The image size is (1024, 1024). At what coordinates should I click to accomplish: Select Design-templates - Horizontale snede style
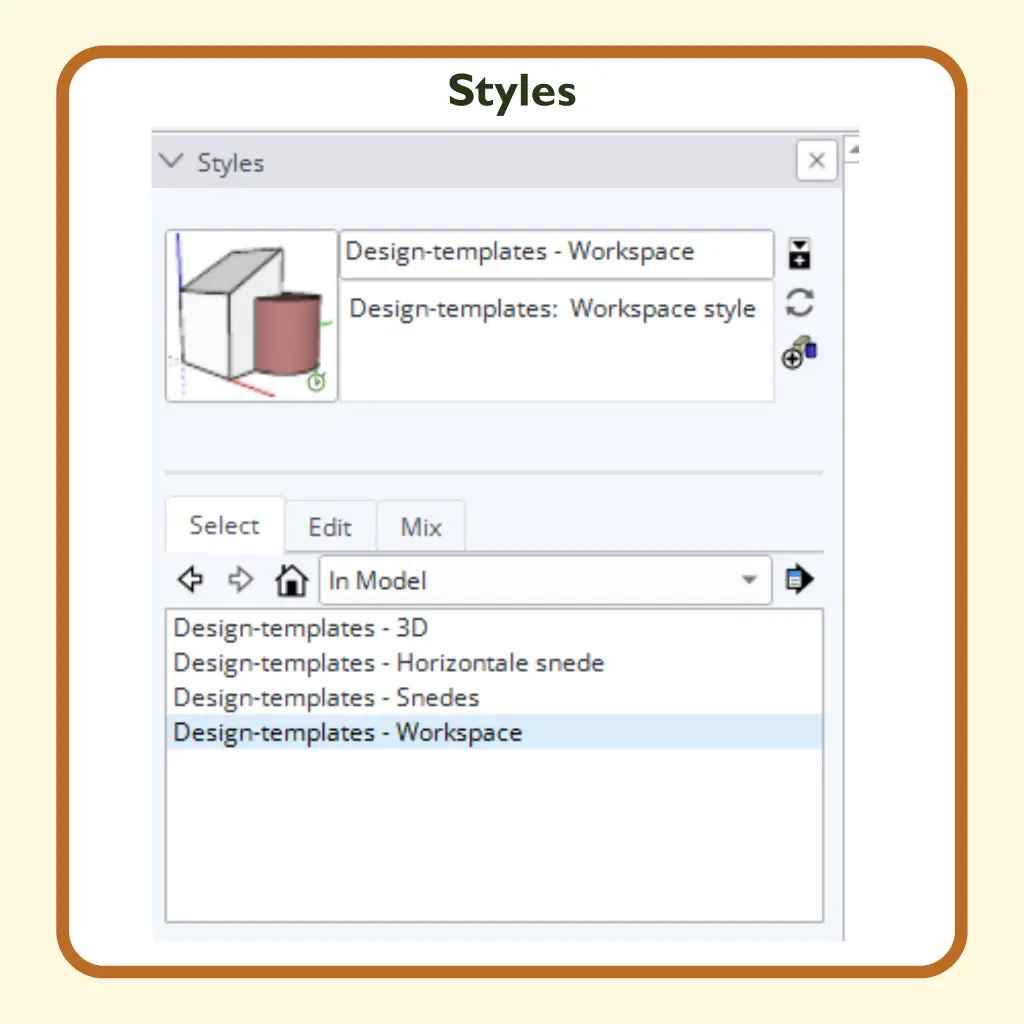click(x=494, y=662)
